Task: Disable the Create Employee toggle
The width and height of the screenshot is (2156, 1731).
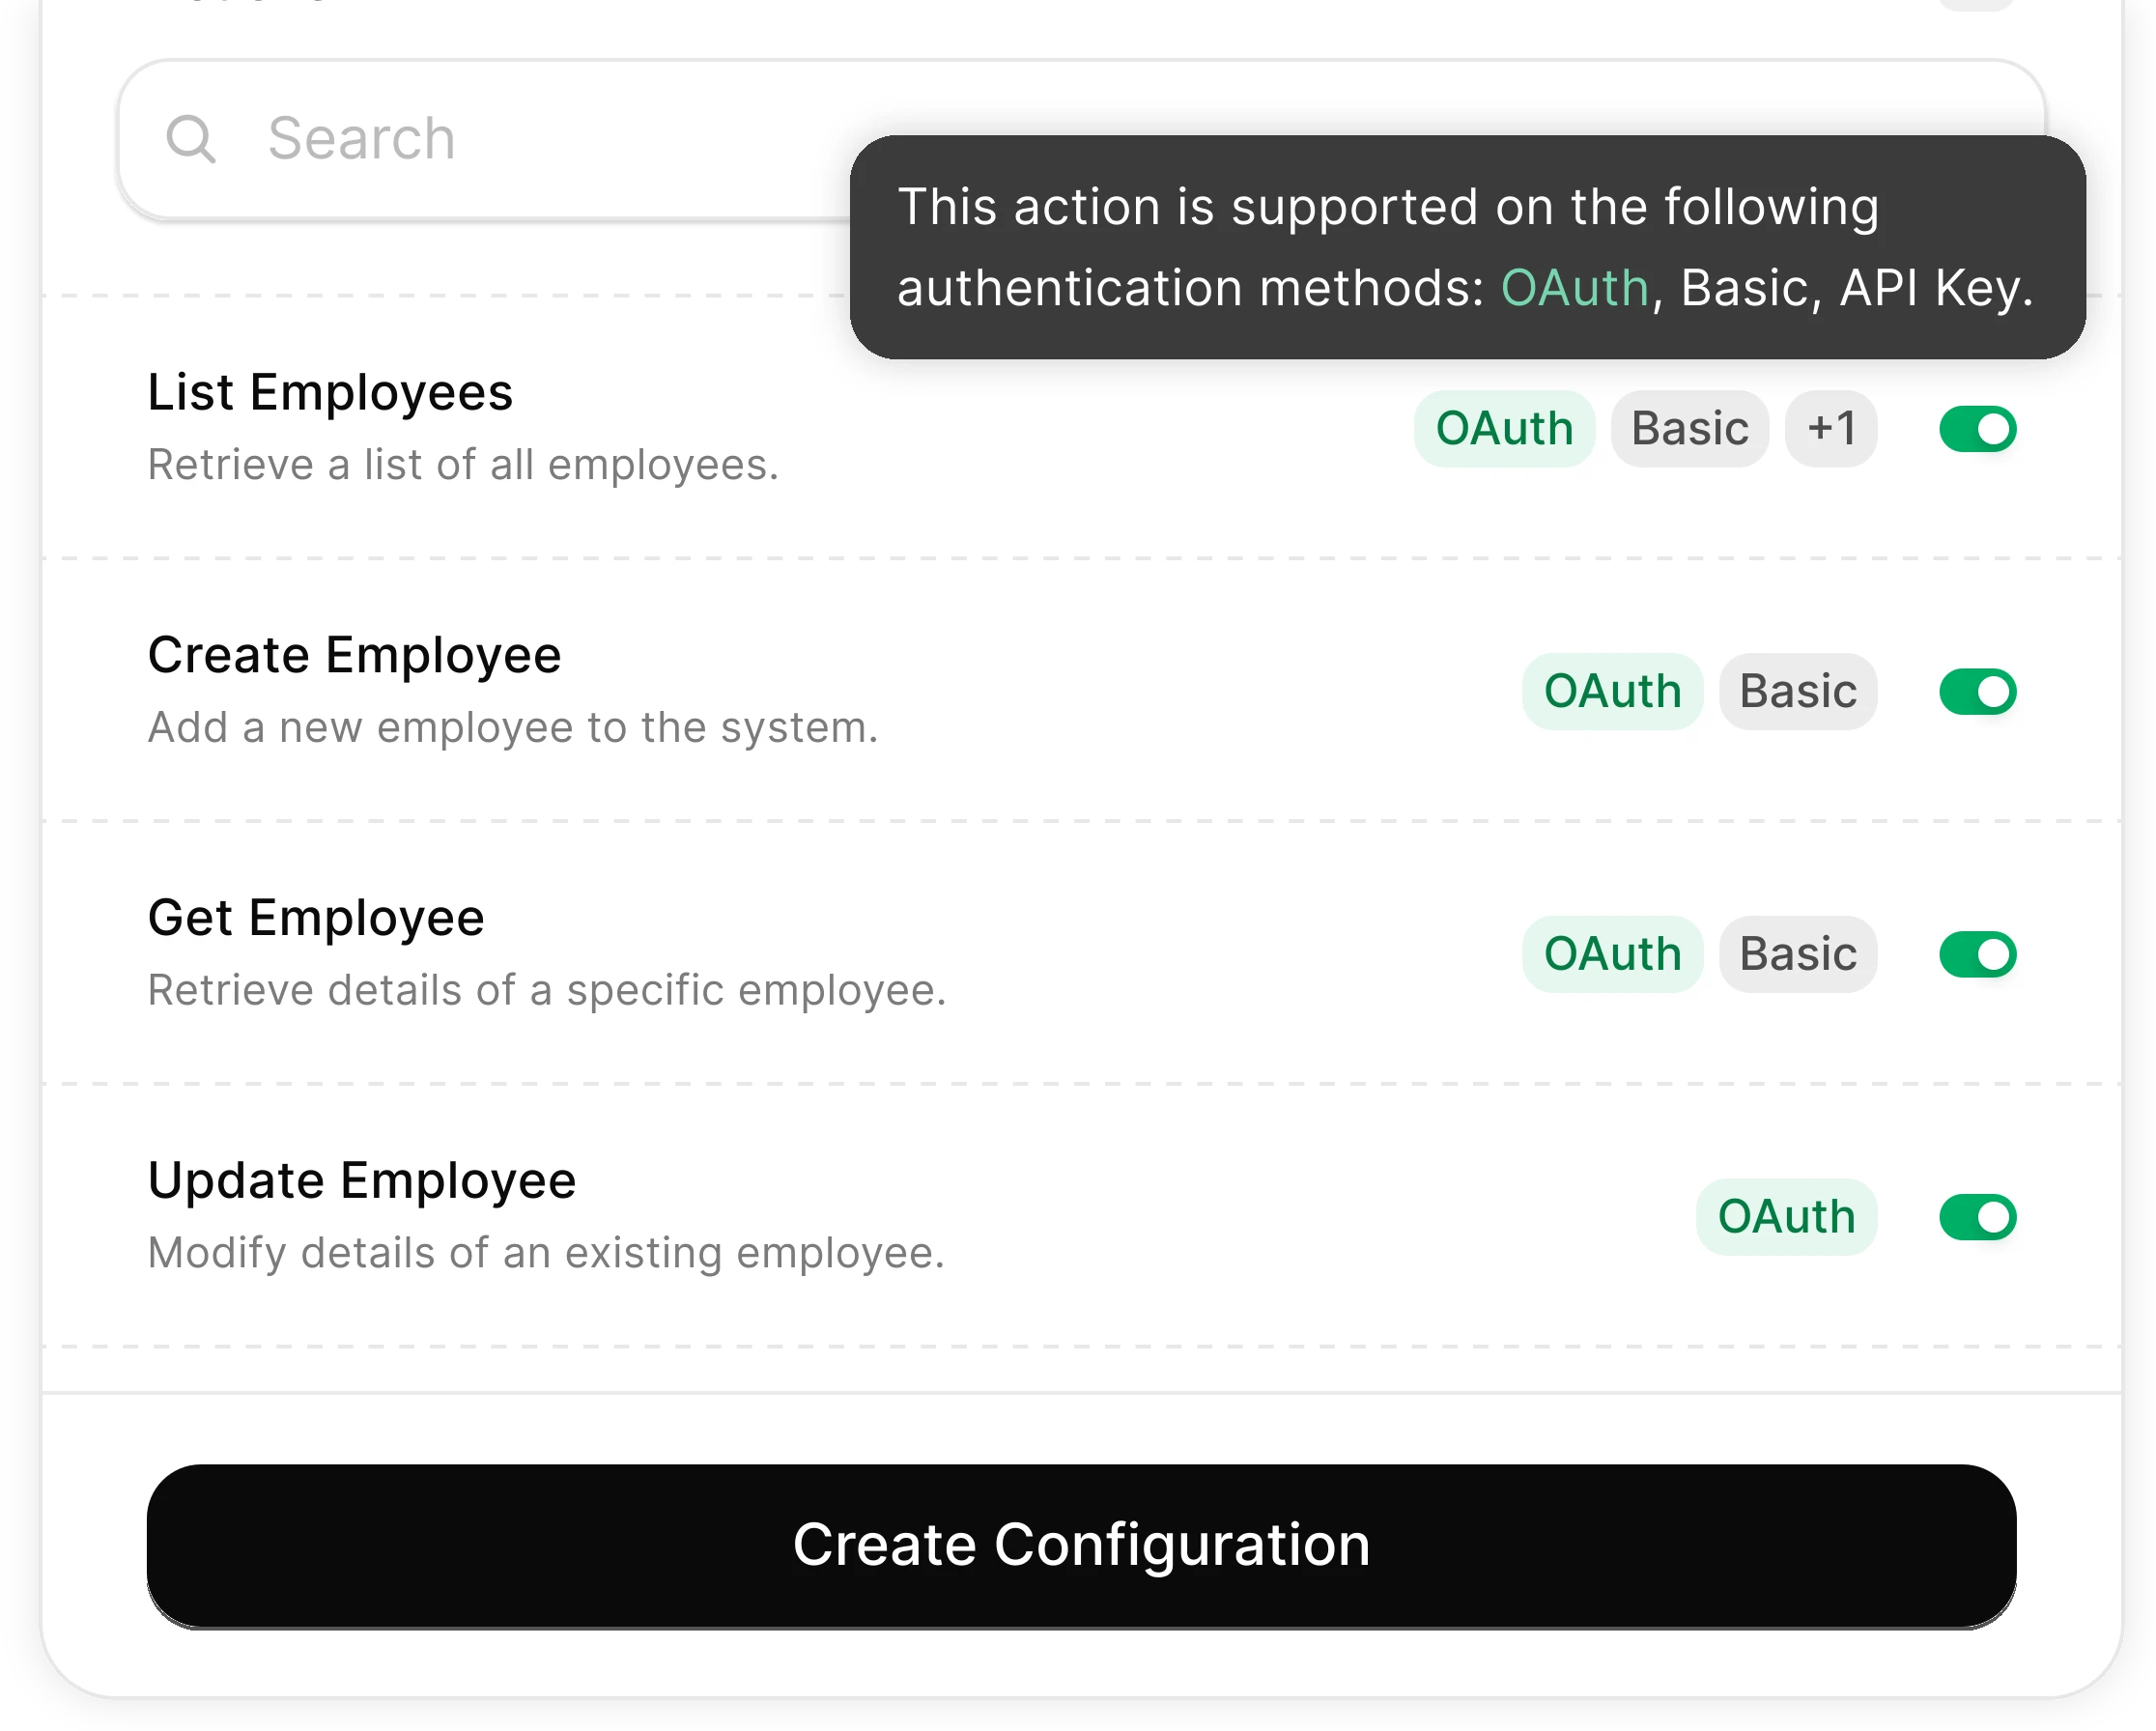Action: click(x=1977, y=692)
